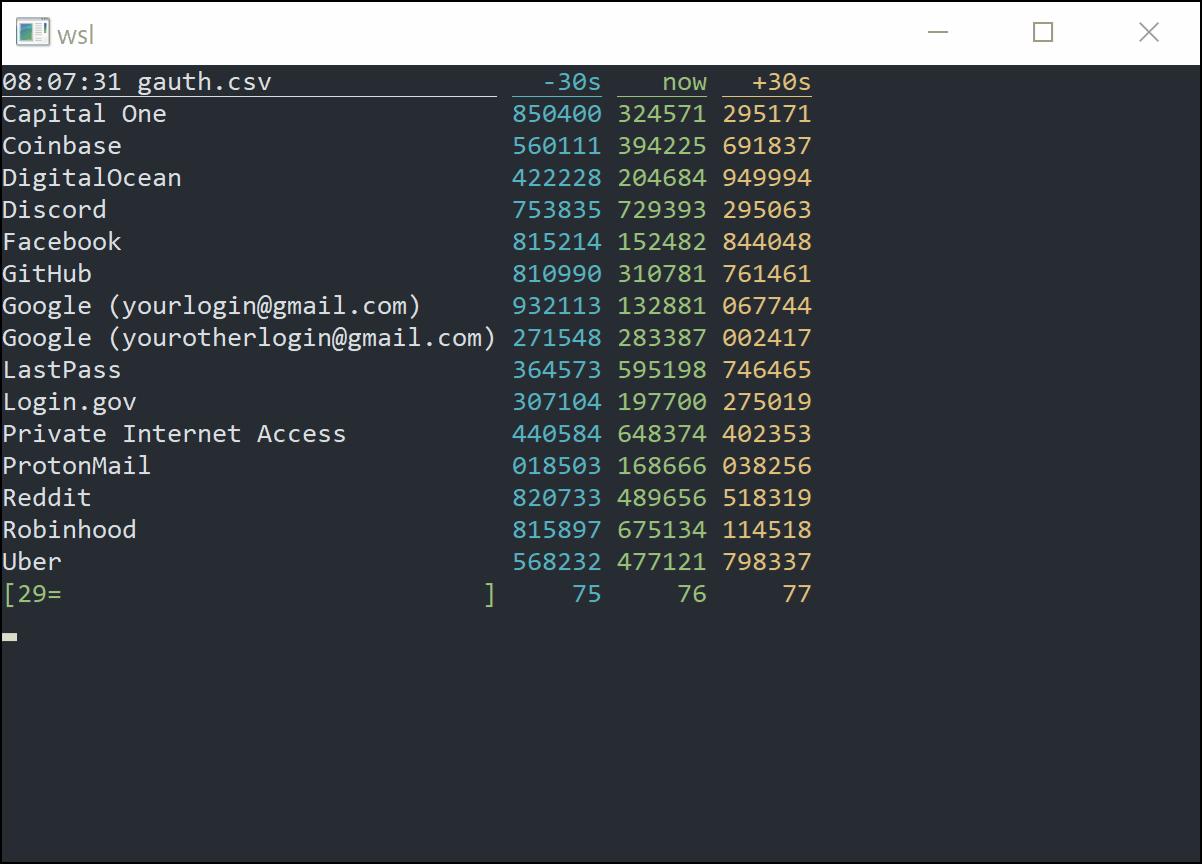
Task: Select the 'Reddit' account label
Action: [x=47, y=498]
